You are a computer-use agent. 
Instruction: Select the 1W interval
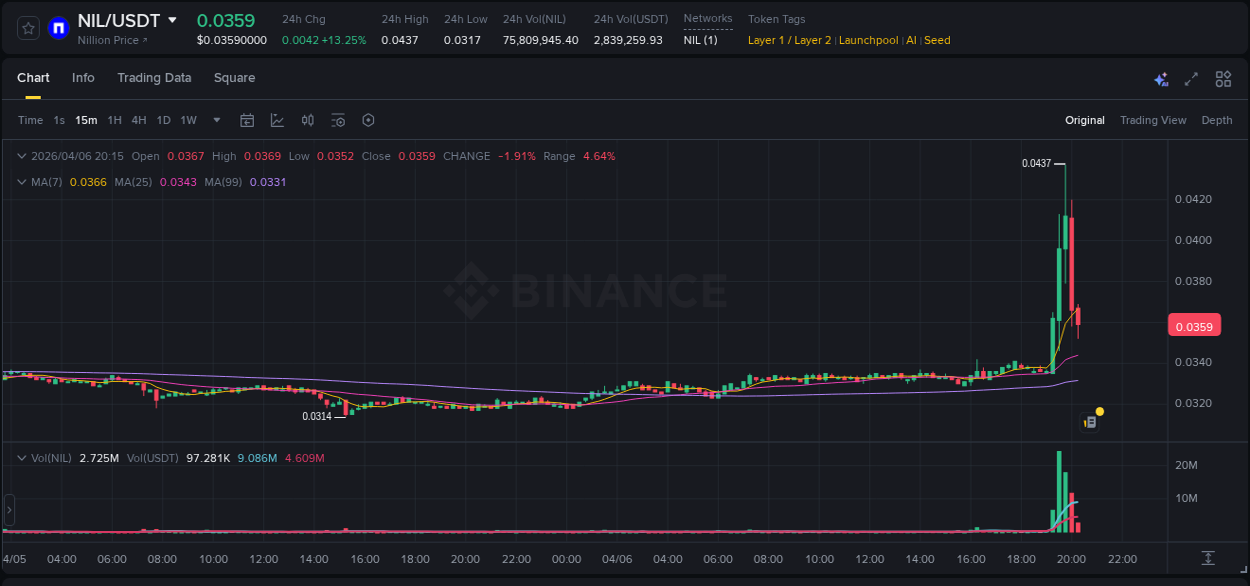[188, 120]
